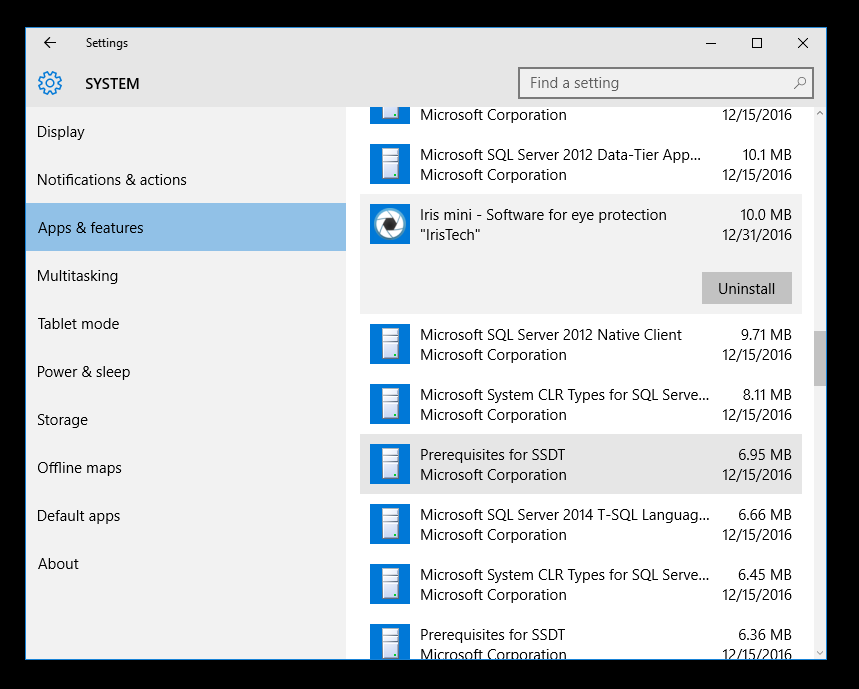
Task: Uninstall the Iris mini app
Action: tap(747, 288)
